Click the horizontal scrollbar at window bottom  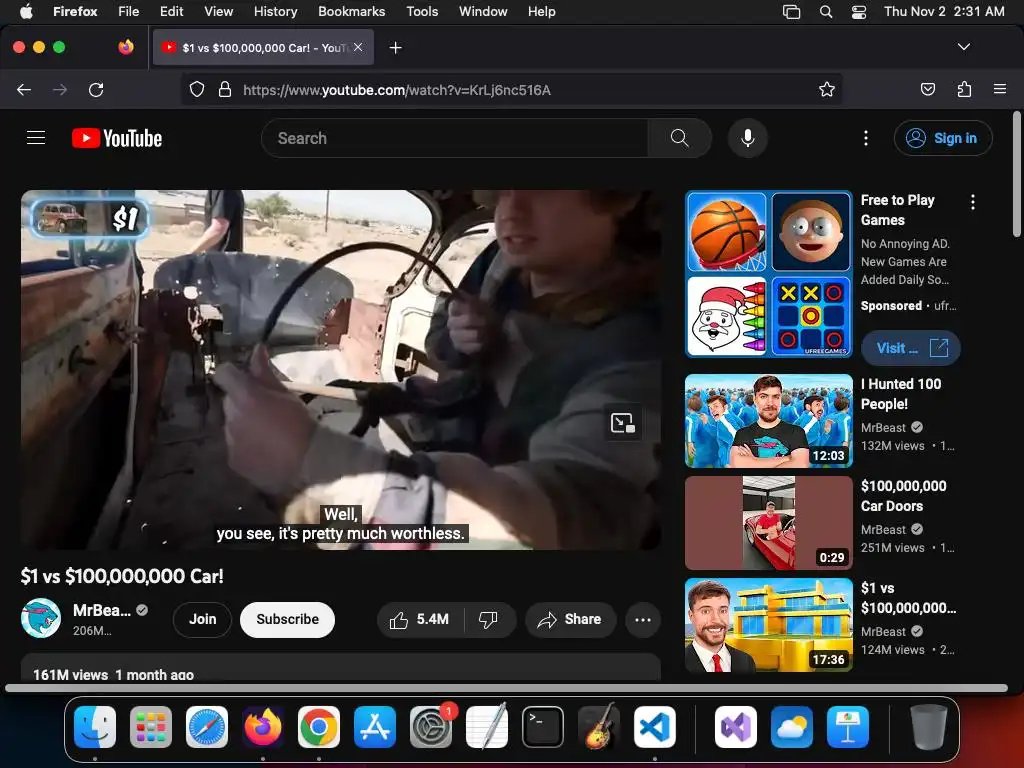pos(506,688)
